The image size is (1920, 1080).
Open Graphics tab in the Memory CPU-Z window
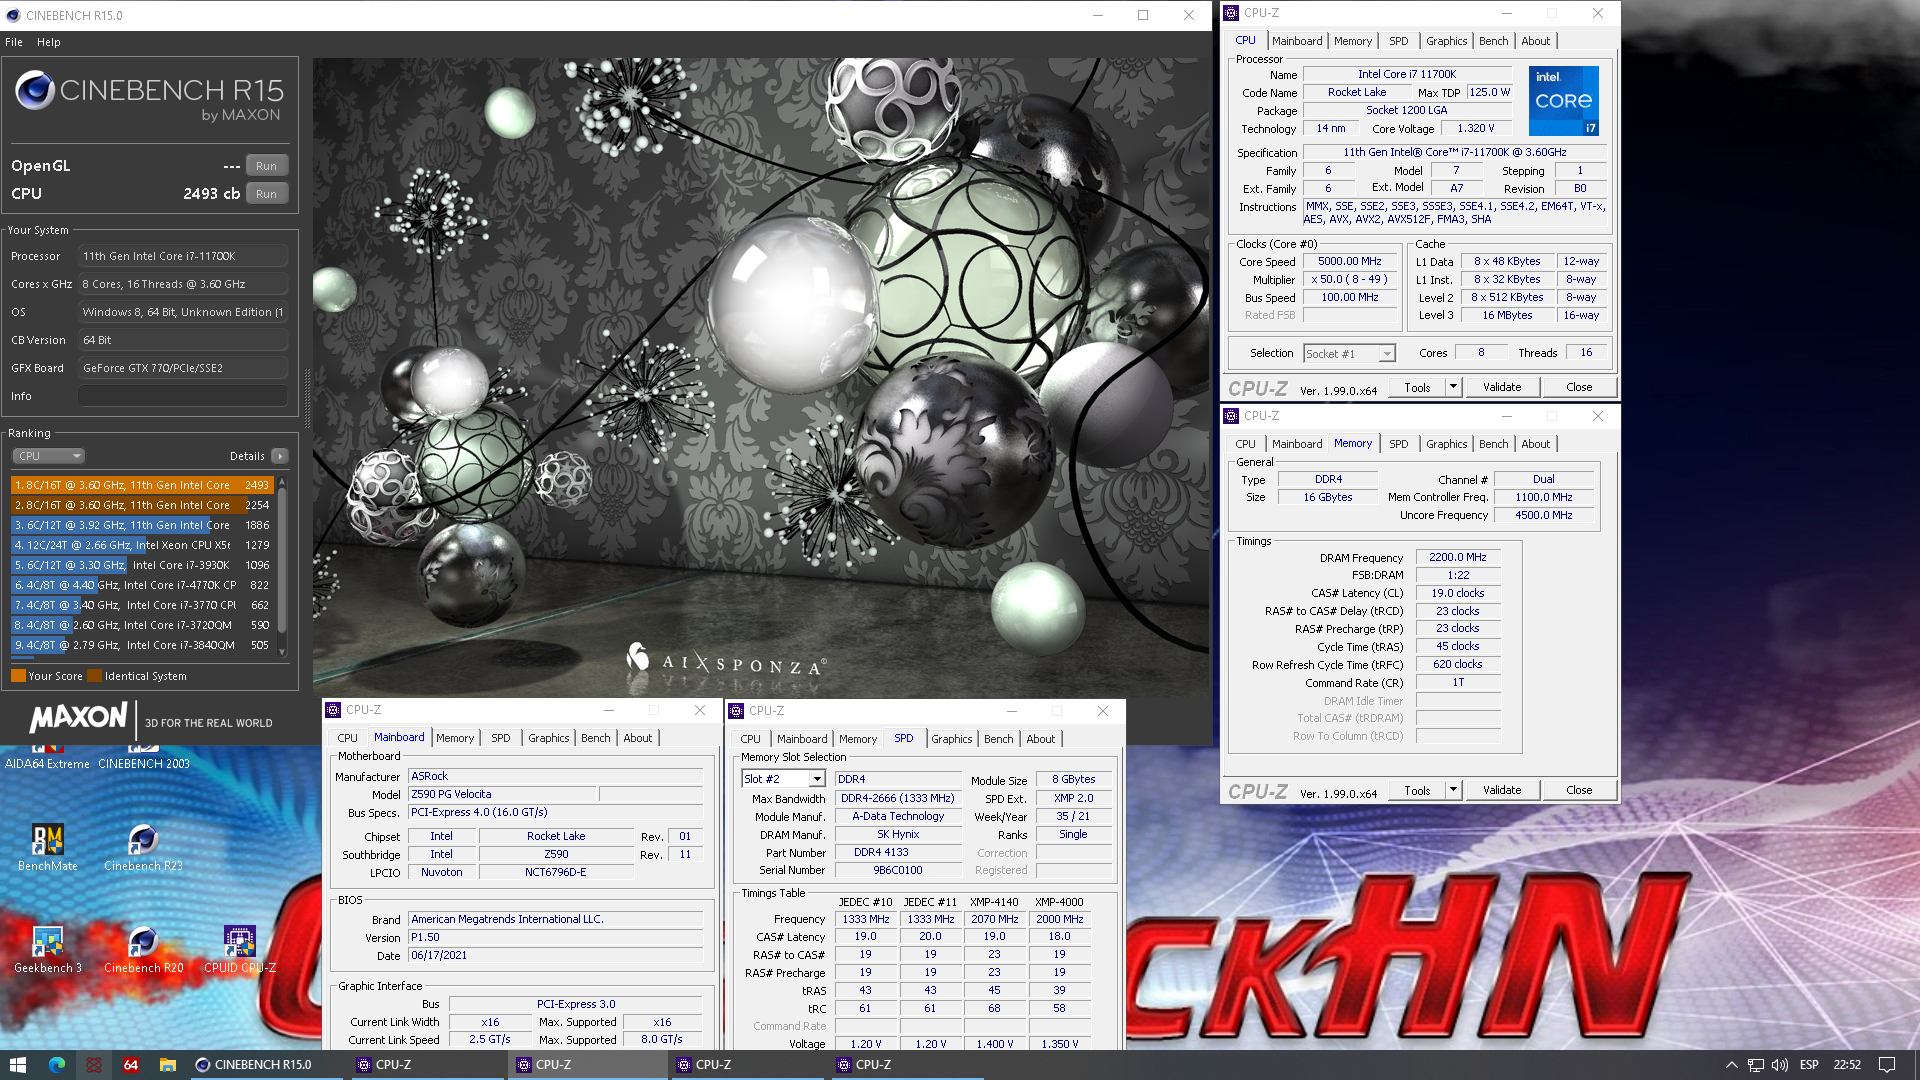1446,444
